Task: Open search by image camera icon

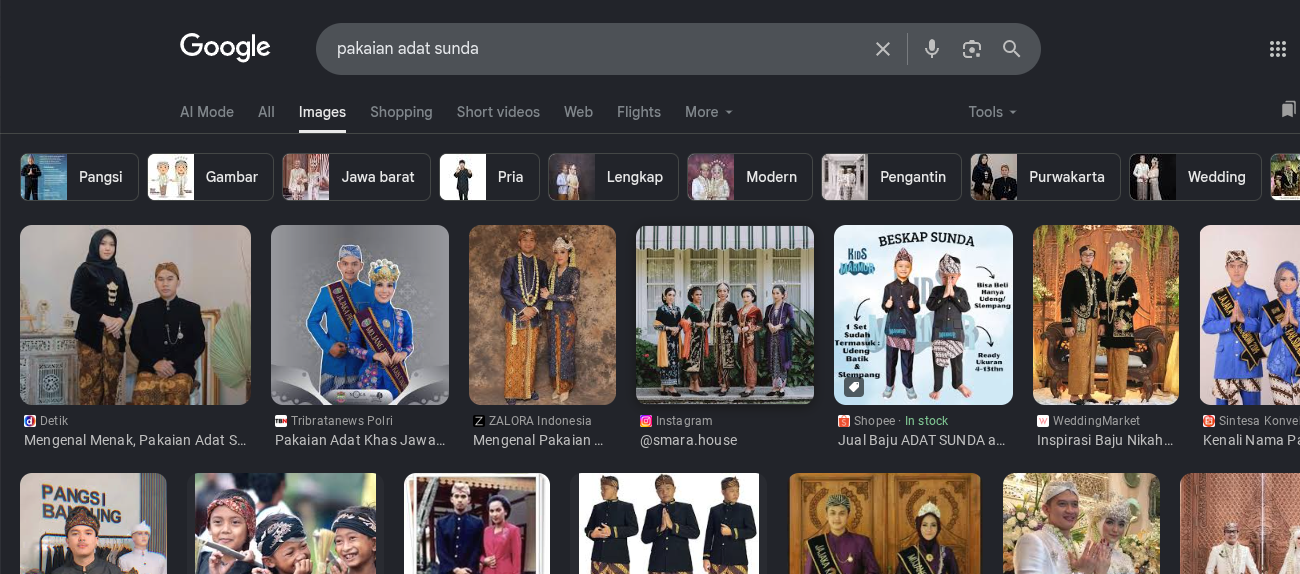Action: pyautogui.click(x=971, y=49)
